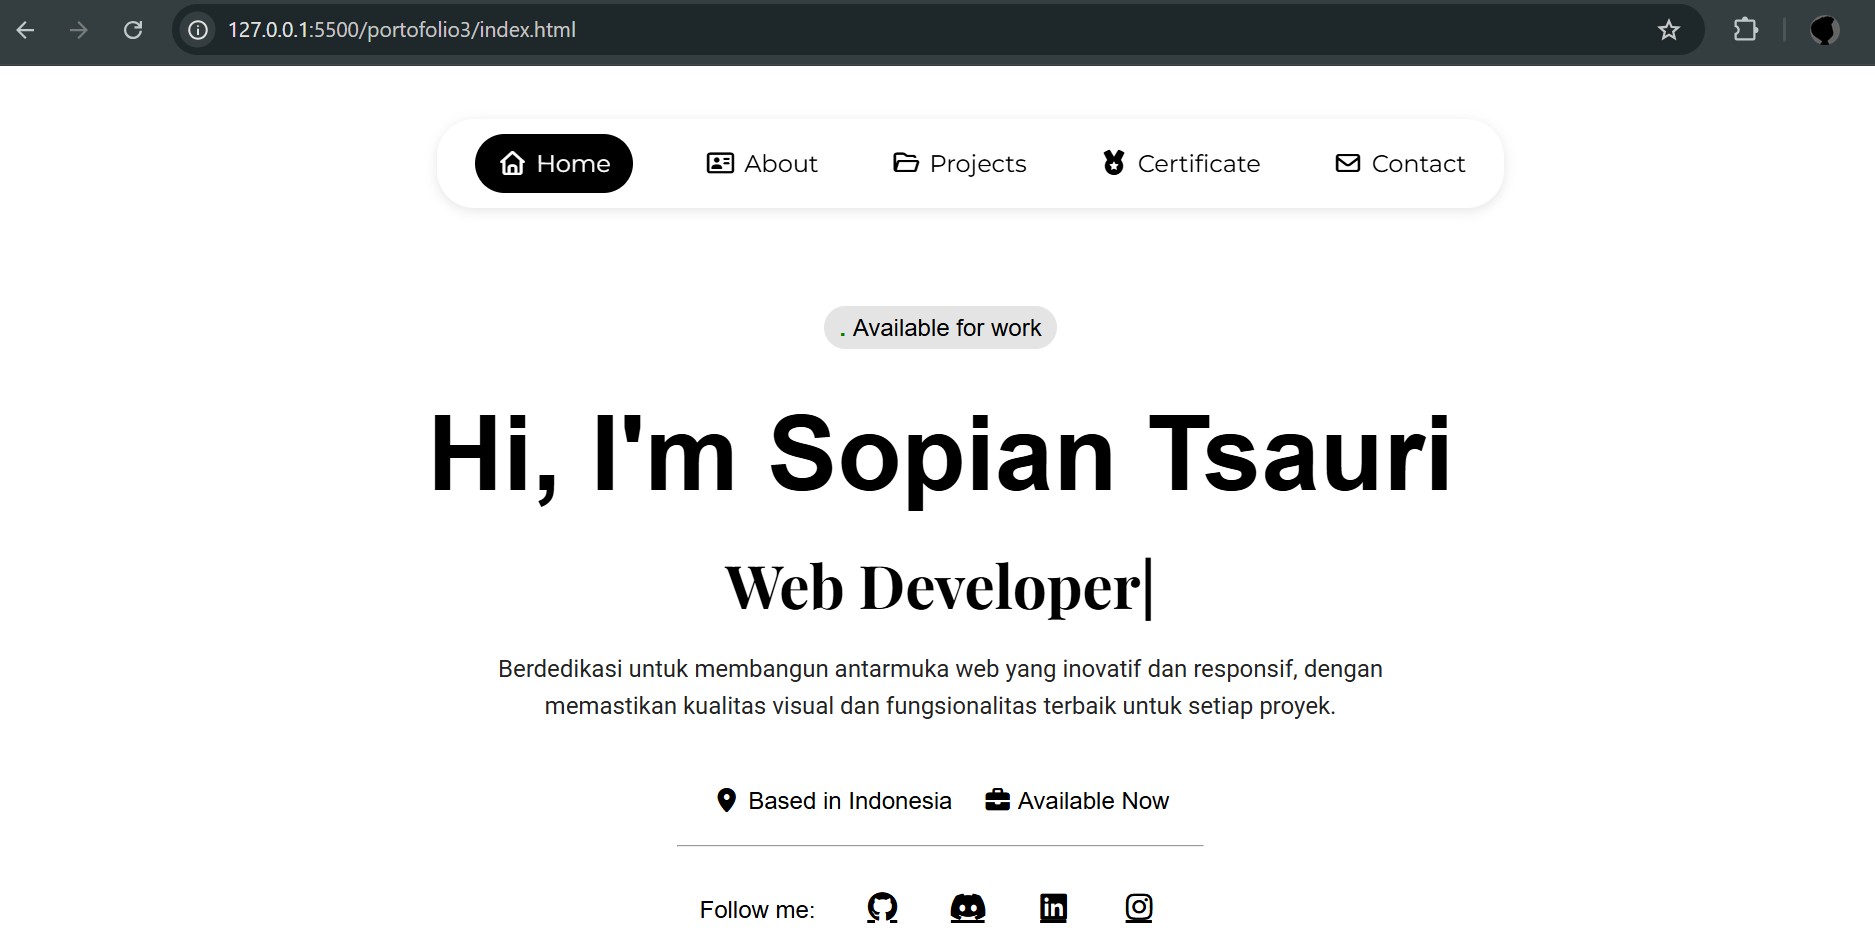Open the GitHub profile link
The width and height of the screenshot is (1875, 937).
click(882, 908)
